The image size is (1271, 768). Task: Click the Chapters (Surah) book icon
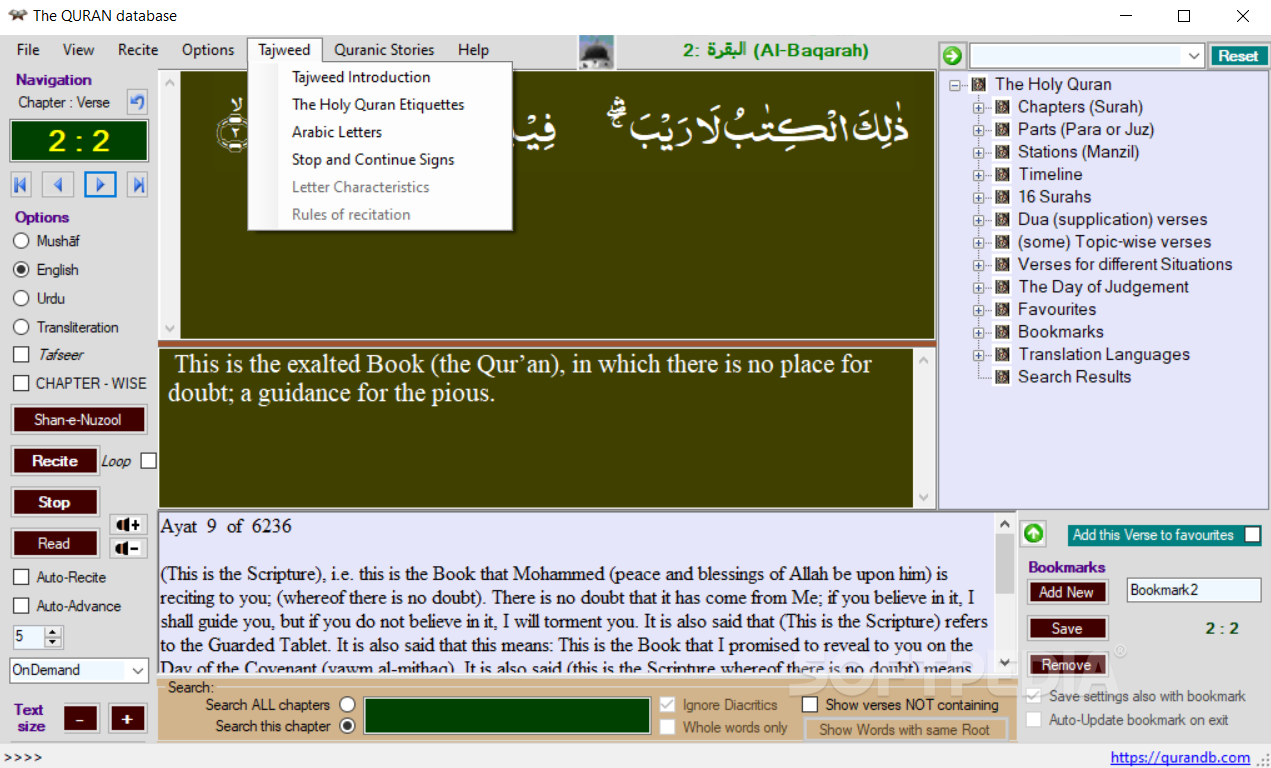[1003, 107]
